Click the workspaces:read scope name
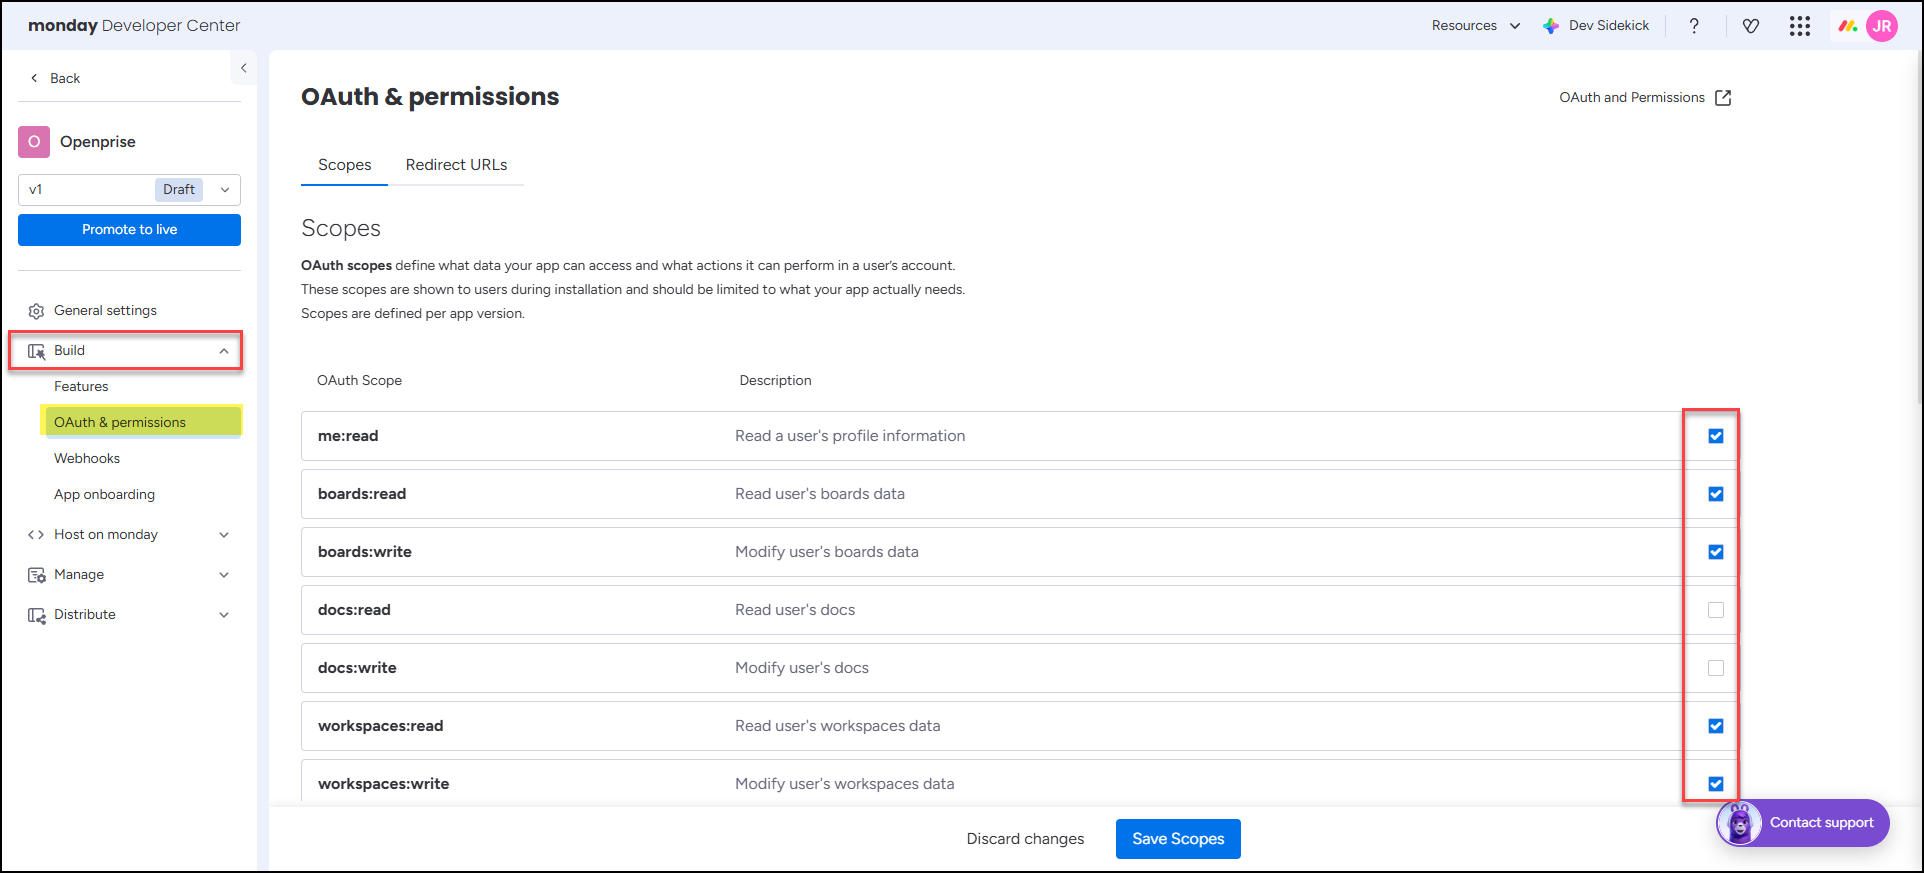 pyautogui.click(x=380, y=726)
